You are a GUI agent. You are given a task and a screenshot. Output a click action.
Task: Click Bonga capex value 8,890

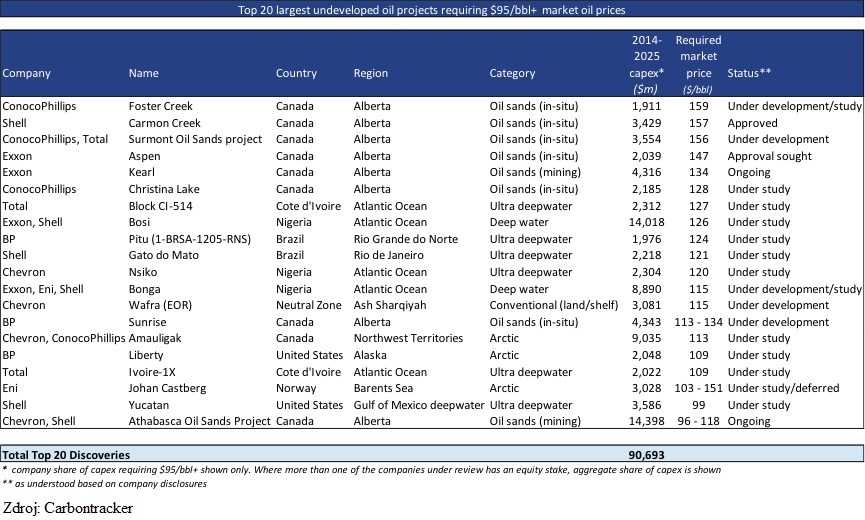[647, 289]
